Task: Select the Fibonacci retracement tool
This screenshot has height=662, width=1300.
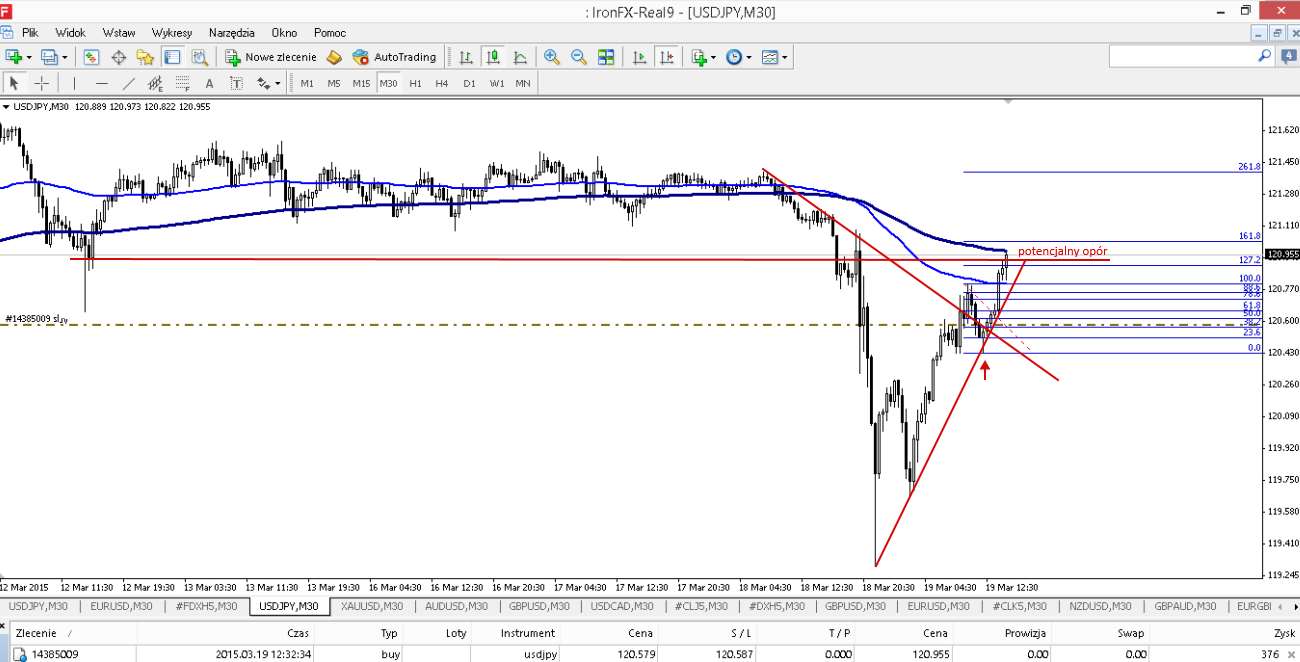Action: 182,83
